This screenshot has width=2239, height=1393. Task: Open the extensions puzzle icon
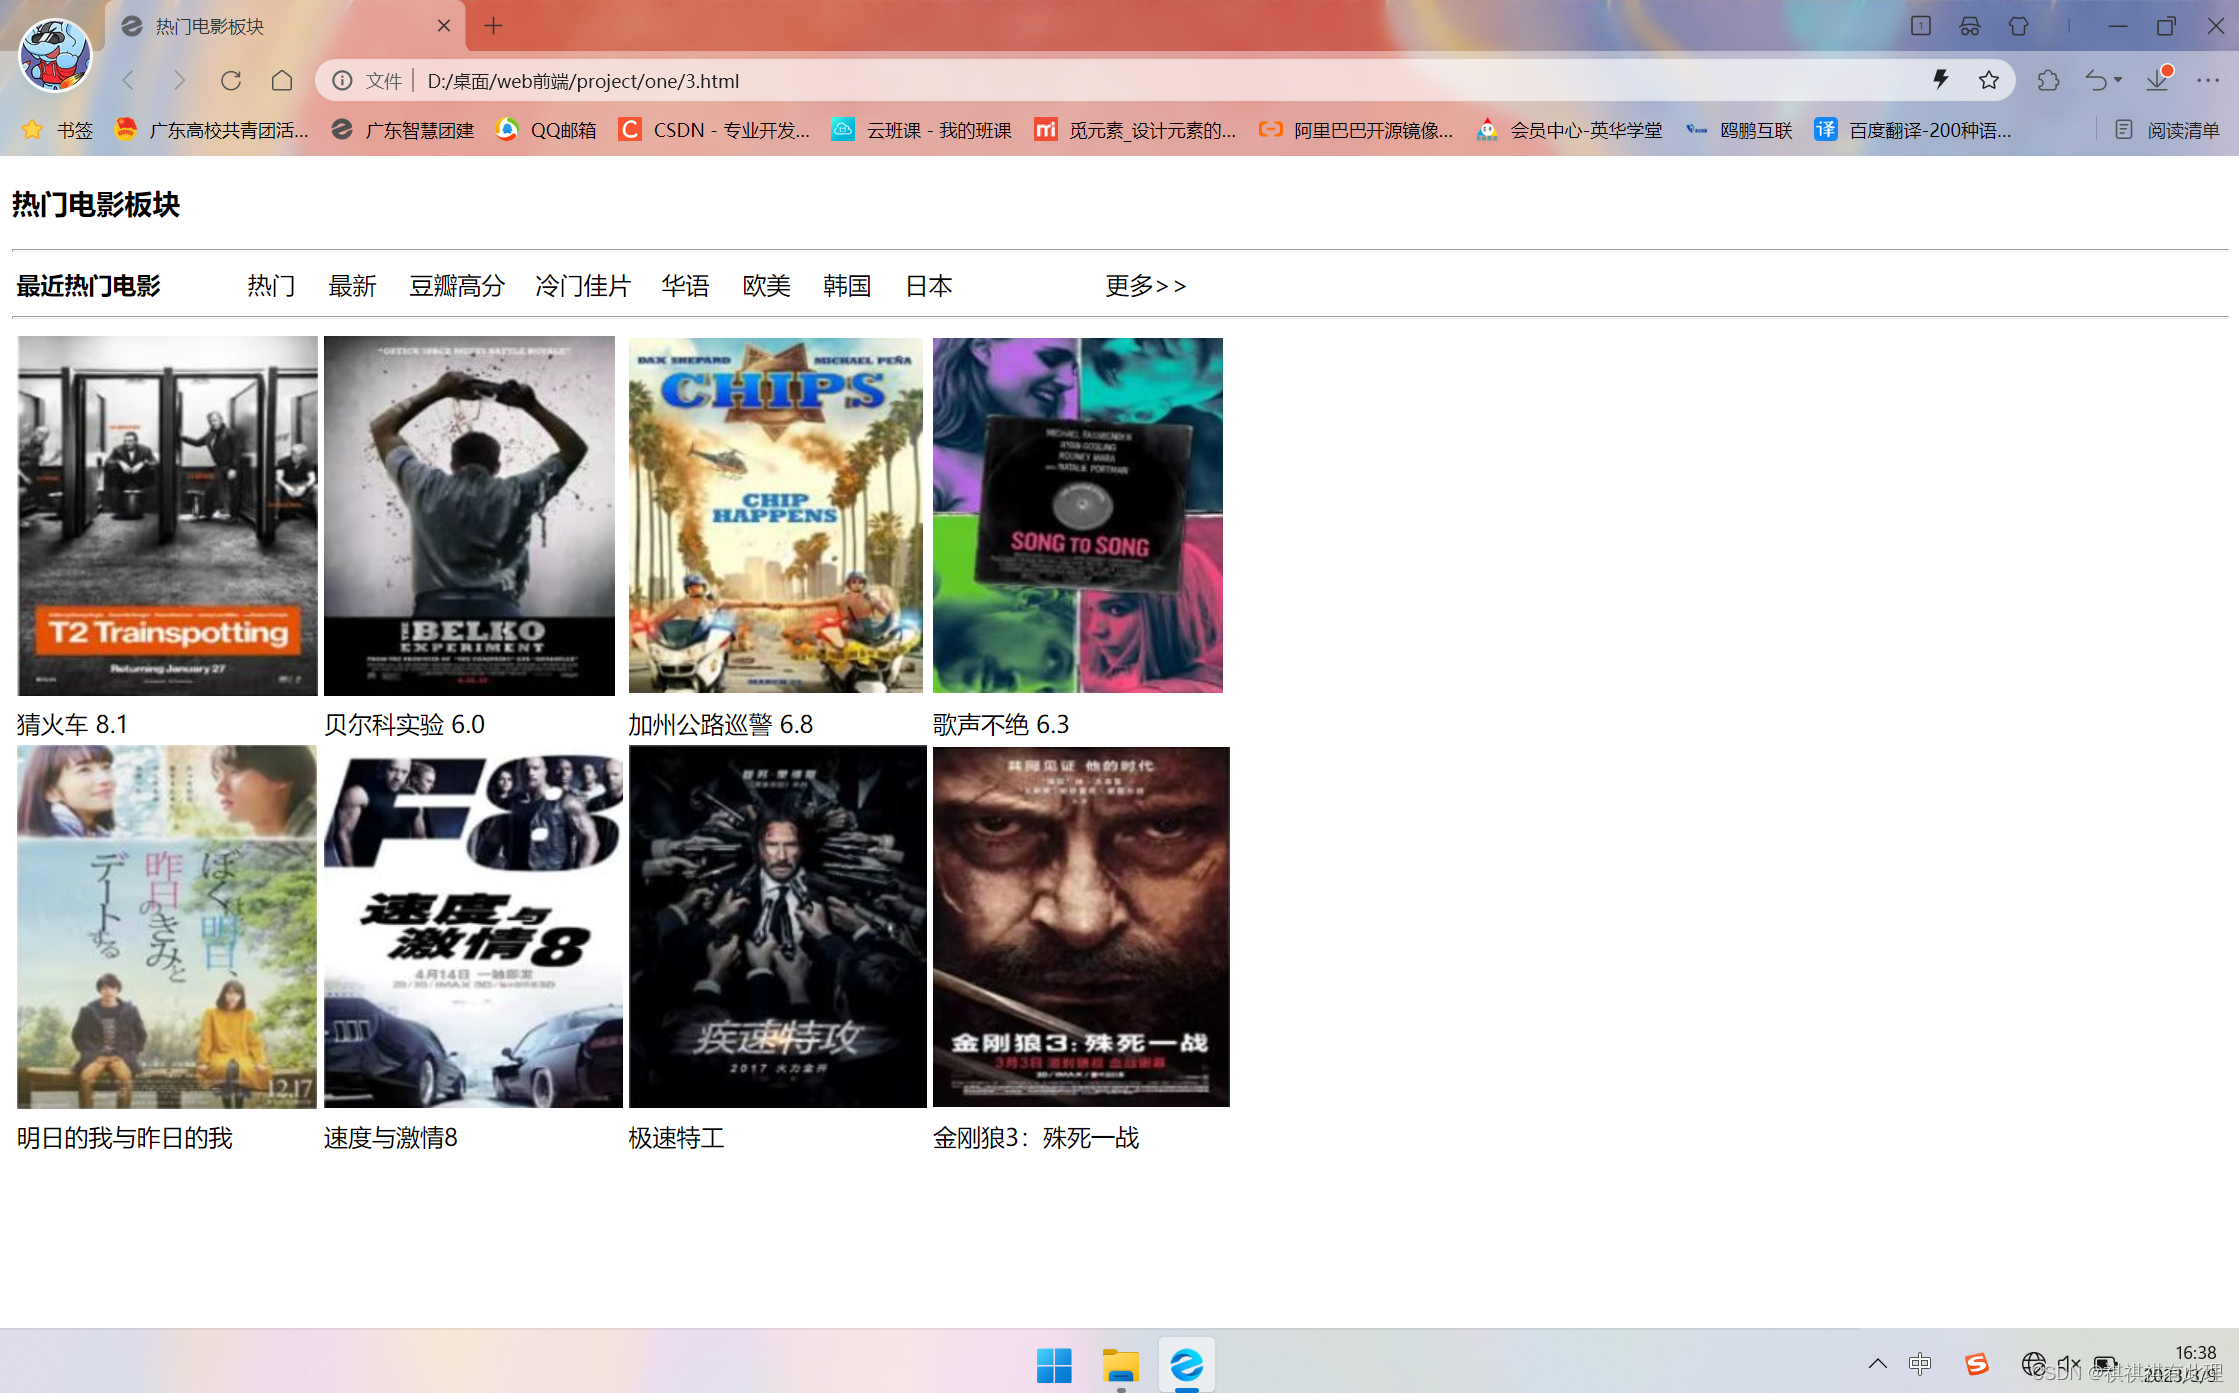2048,80
